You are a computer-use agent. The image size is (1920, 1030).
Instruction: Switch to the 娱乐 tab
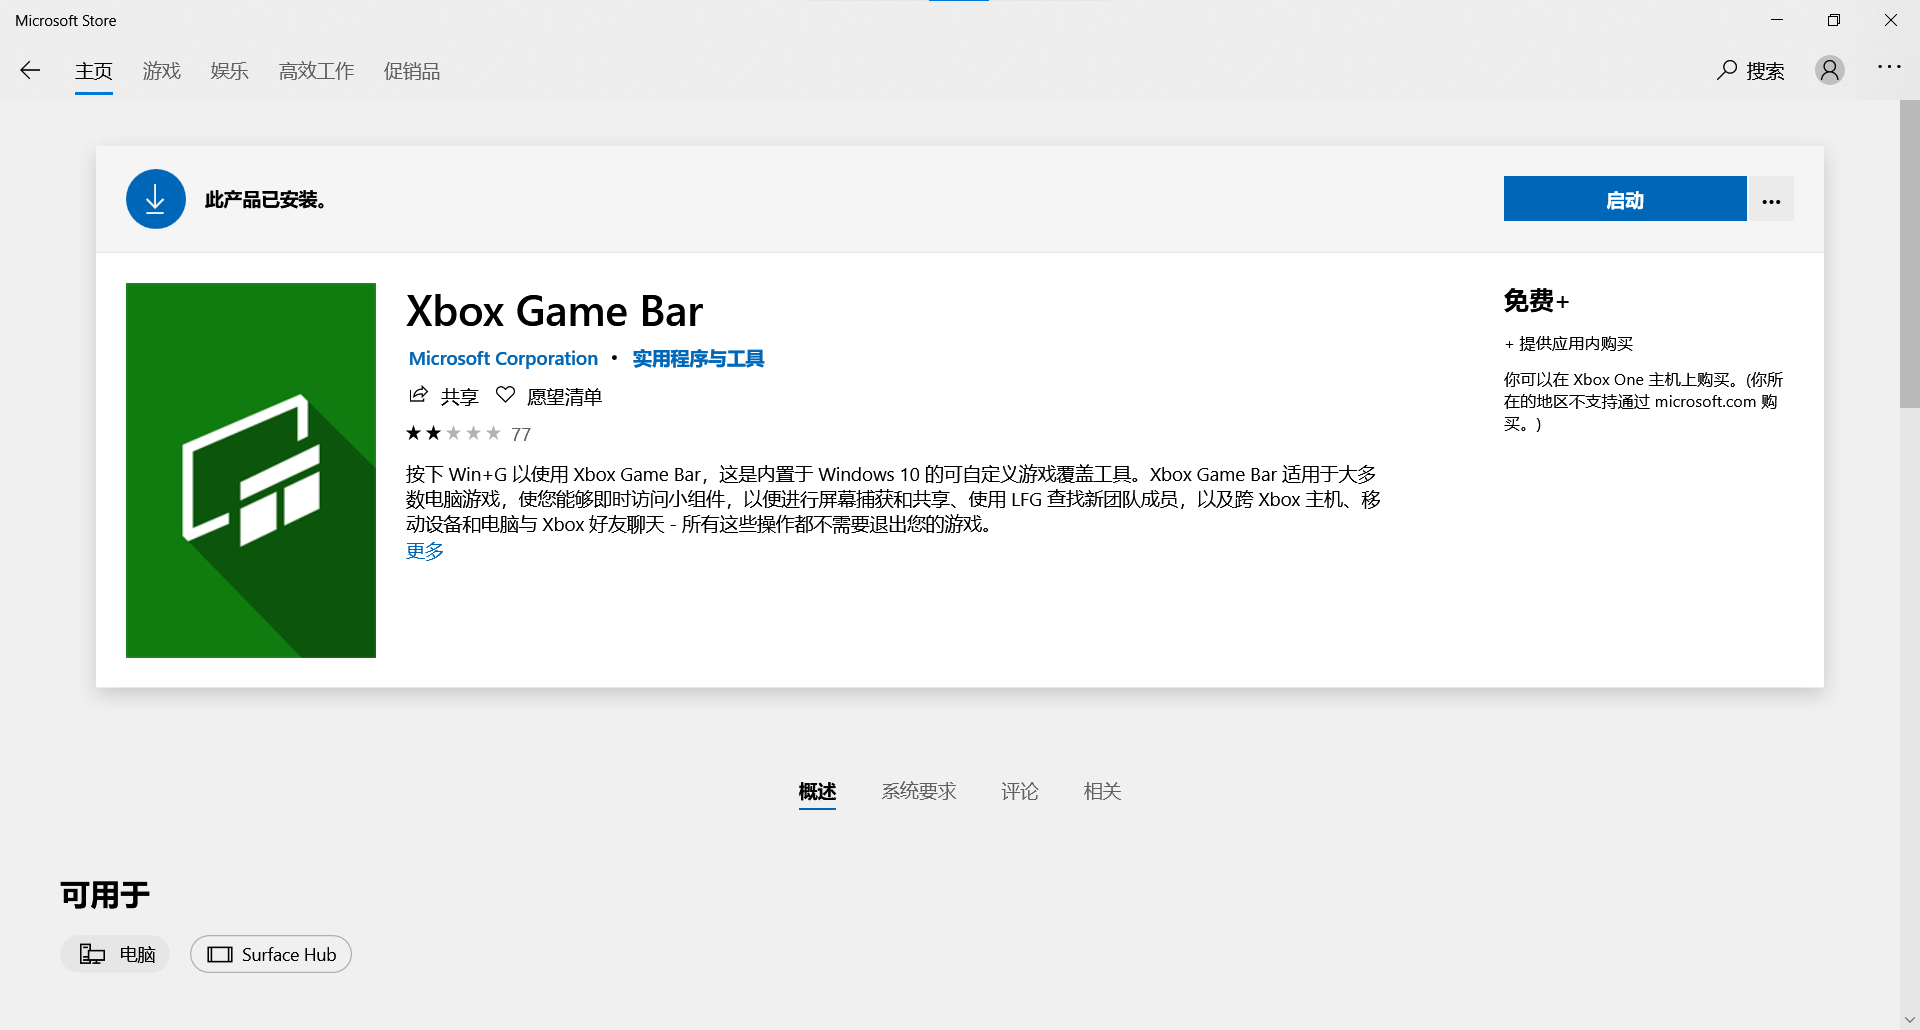230,71
